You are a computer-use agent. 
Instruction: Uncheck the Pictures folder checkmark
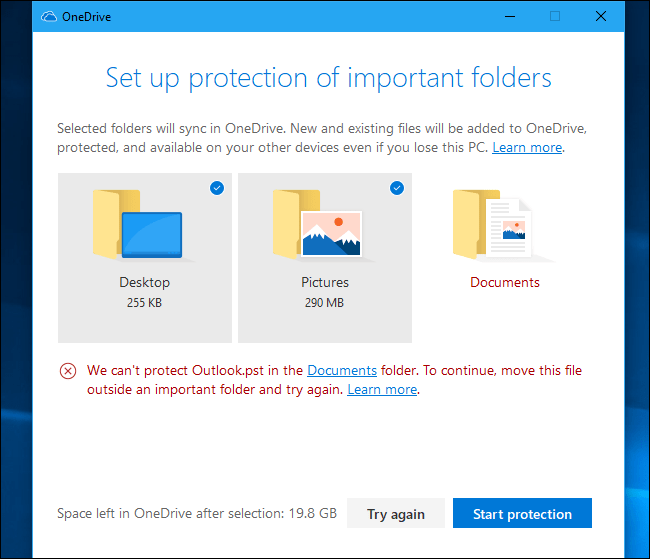tap(397, 188)
